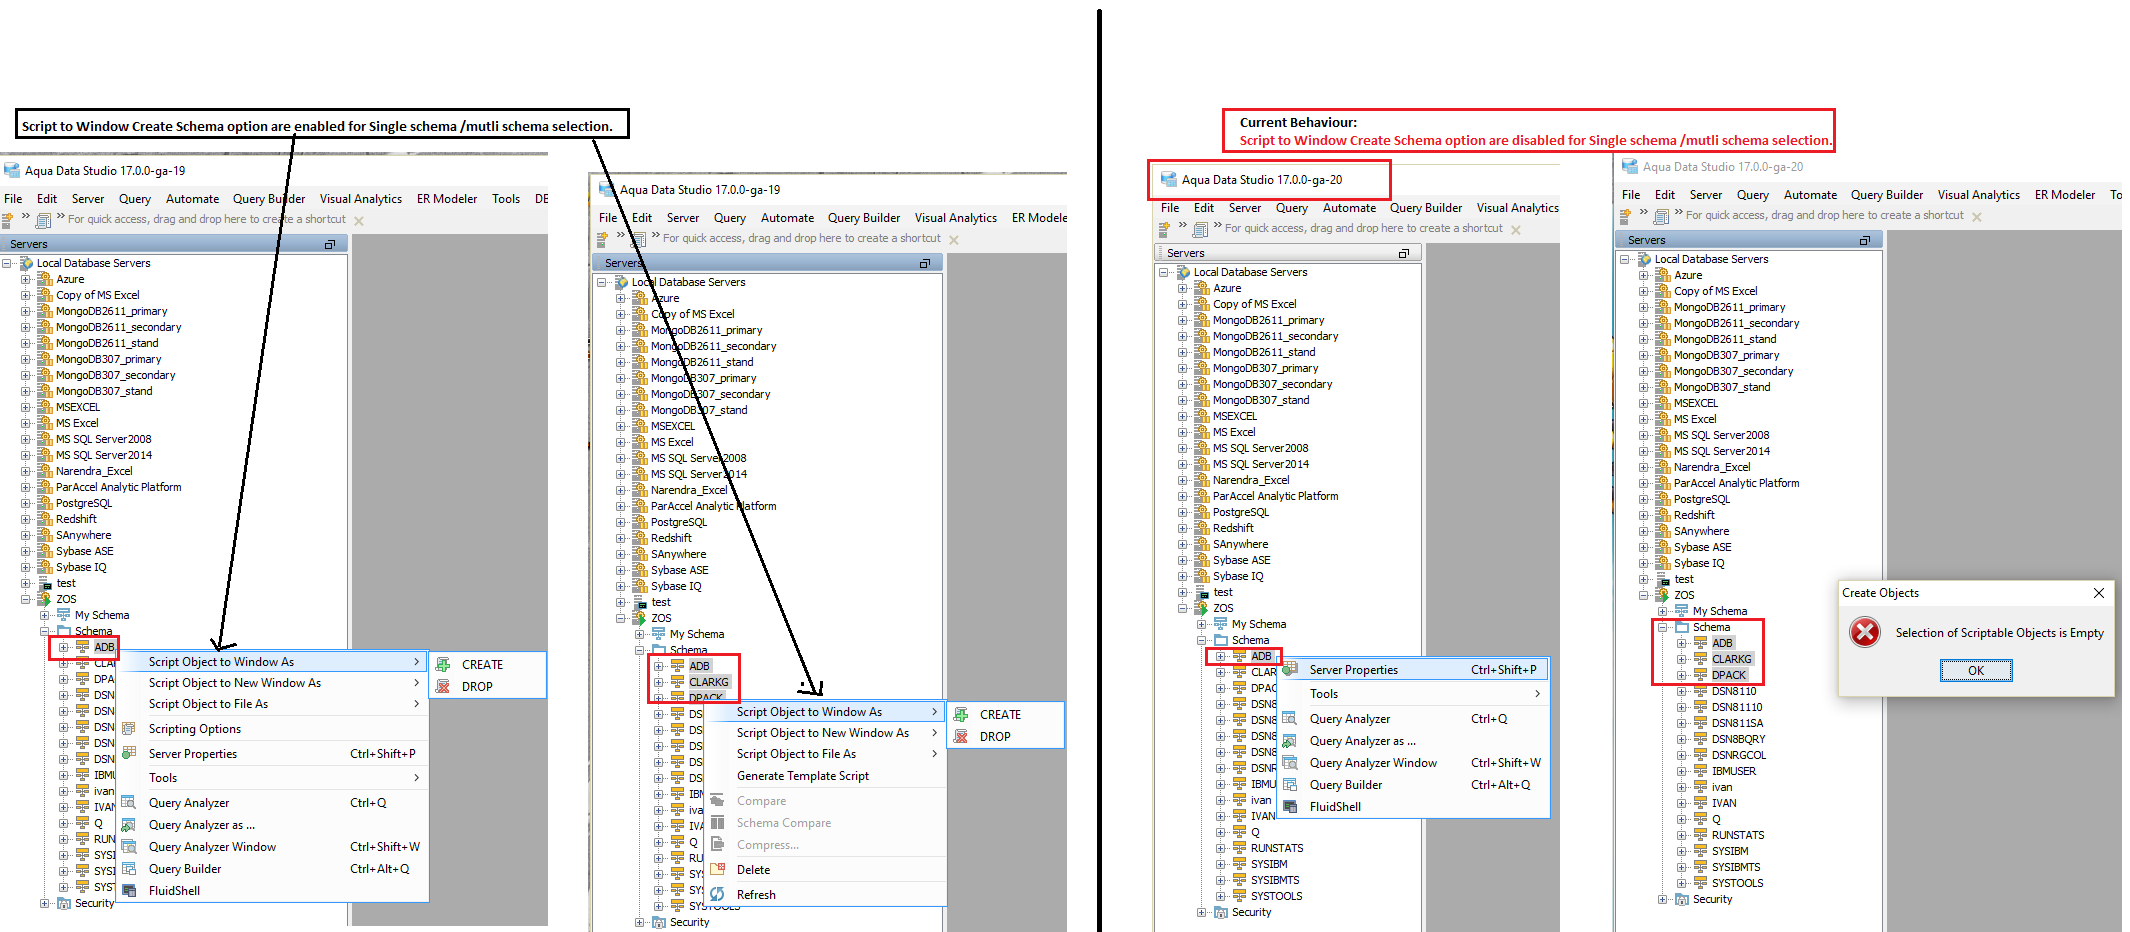The width and height of the screenshot is (2130, 932).
Task: Select SAnywhere server in rightmost window
Action: [x=1701, y=531]
